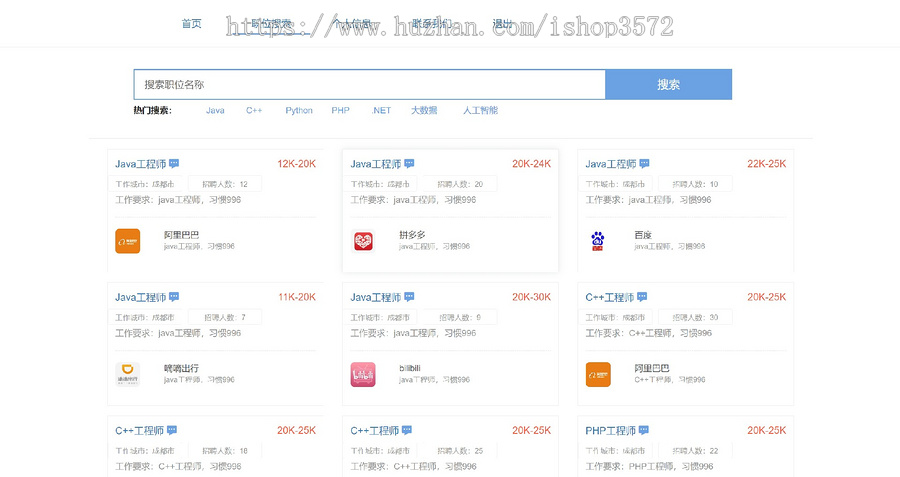This screenshot has height=477, width=900.
Task: Pick the Python hot search keyword
Action: point(299,110)
